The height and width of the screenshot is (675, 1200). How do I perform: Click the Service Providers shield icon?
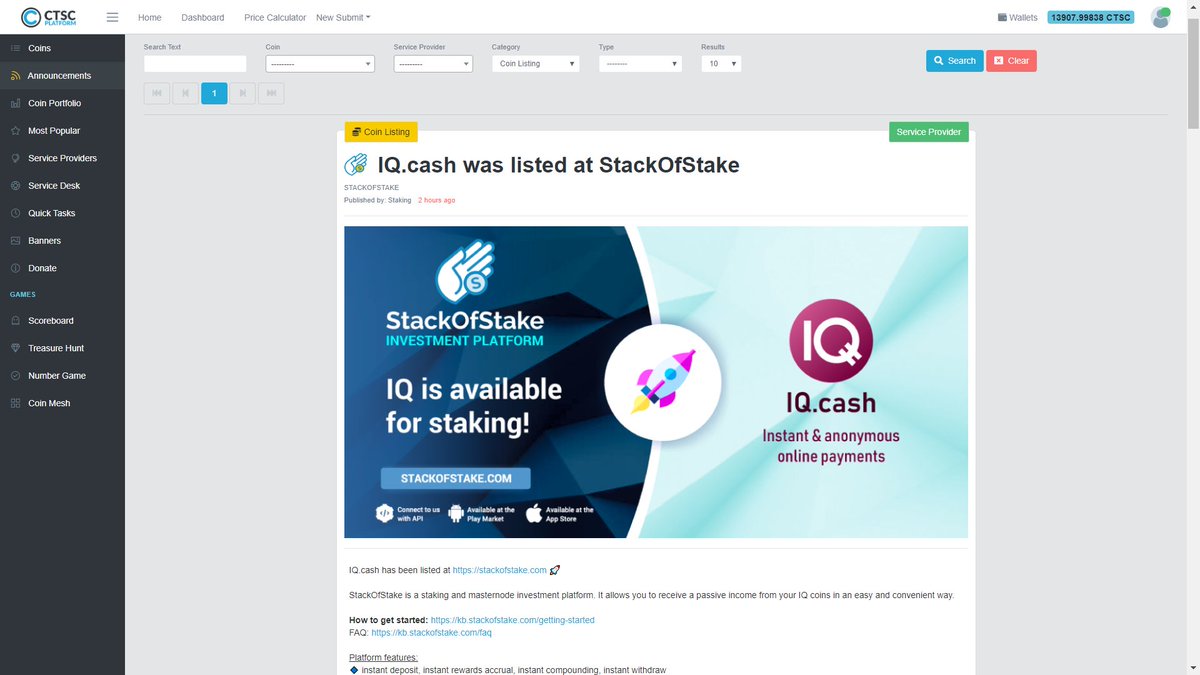pos(15,158)
